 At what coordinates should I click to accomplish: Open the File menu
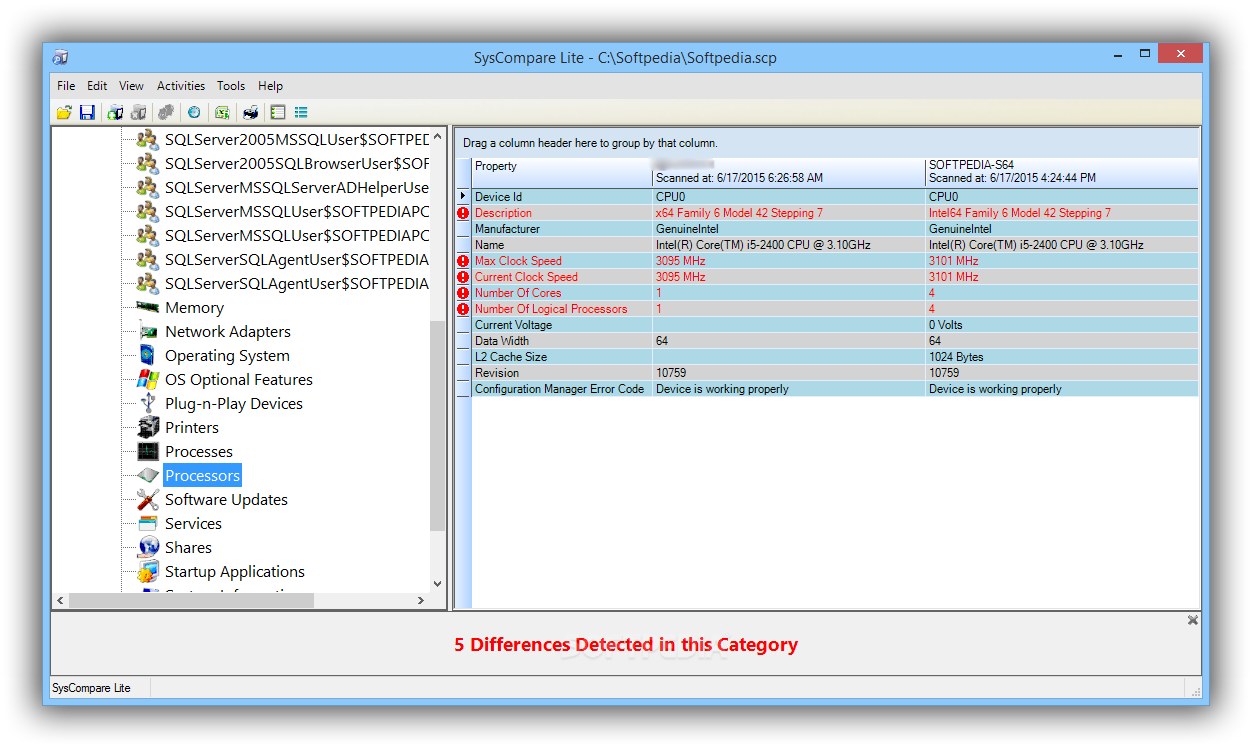point(66,86)
